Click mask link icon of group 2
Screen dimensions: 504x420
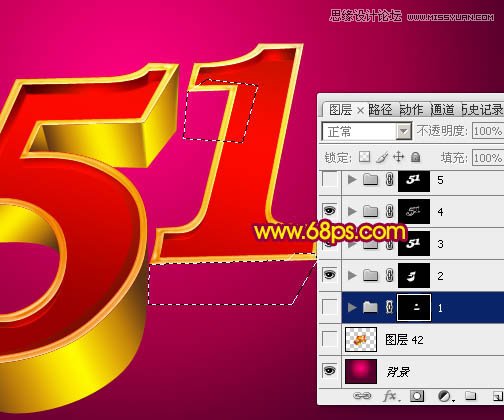pyautogui.click(x=389, y=275)
